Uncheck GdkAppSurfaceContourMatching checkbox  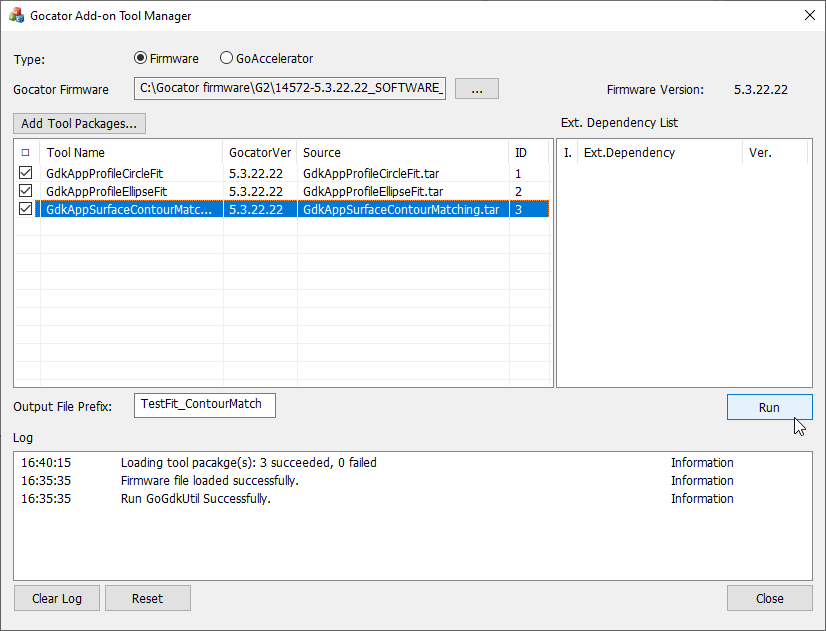coord(25,209)
